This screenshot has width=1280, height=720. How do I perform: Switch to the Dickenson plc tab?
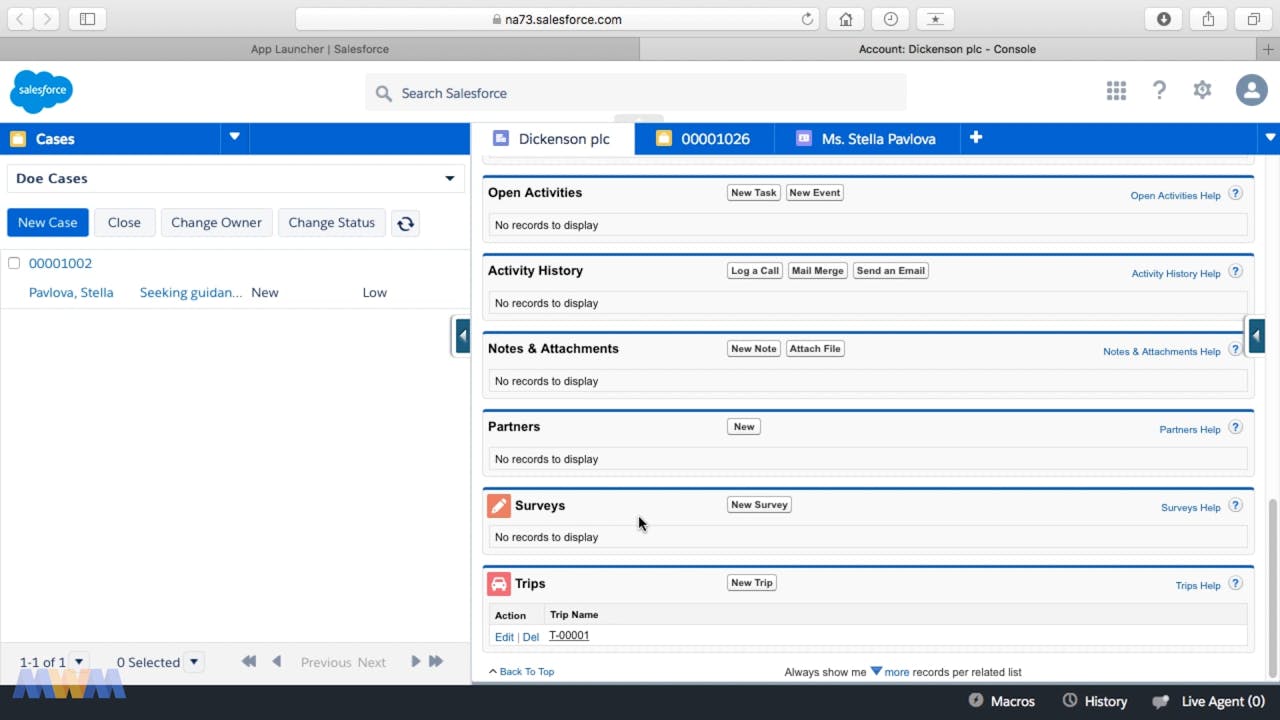[x=552, y=139]
